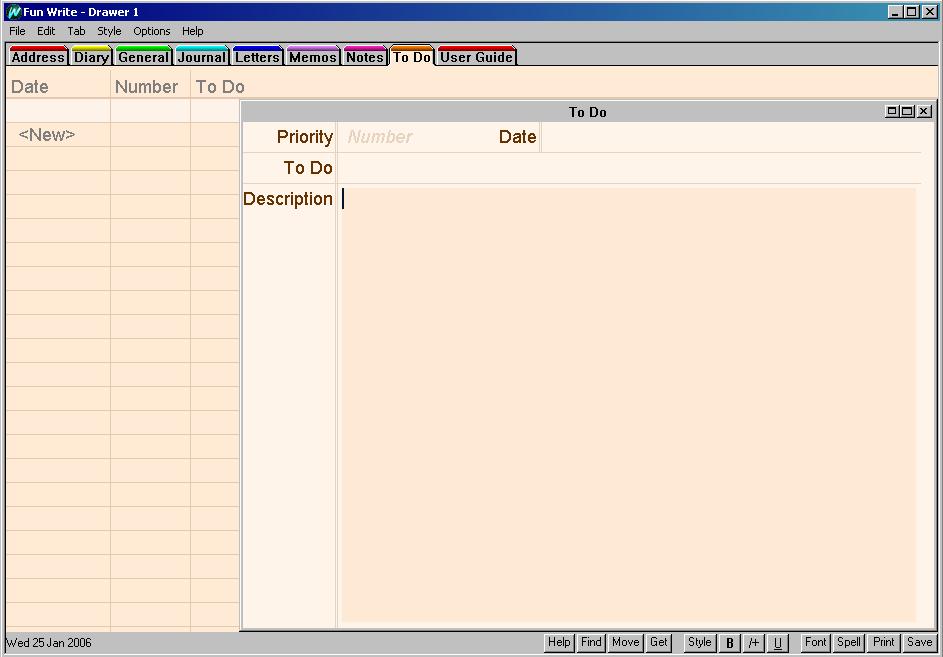Viewport: 943px width, 657px height.
Task: Click the date Wed 25 Jan 2006 in status bar
Action: click(x=49, y=643)
